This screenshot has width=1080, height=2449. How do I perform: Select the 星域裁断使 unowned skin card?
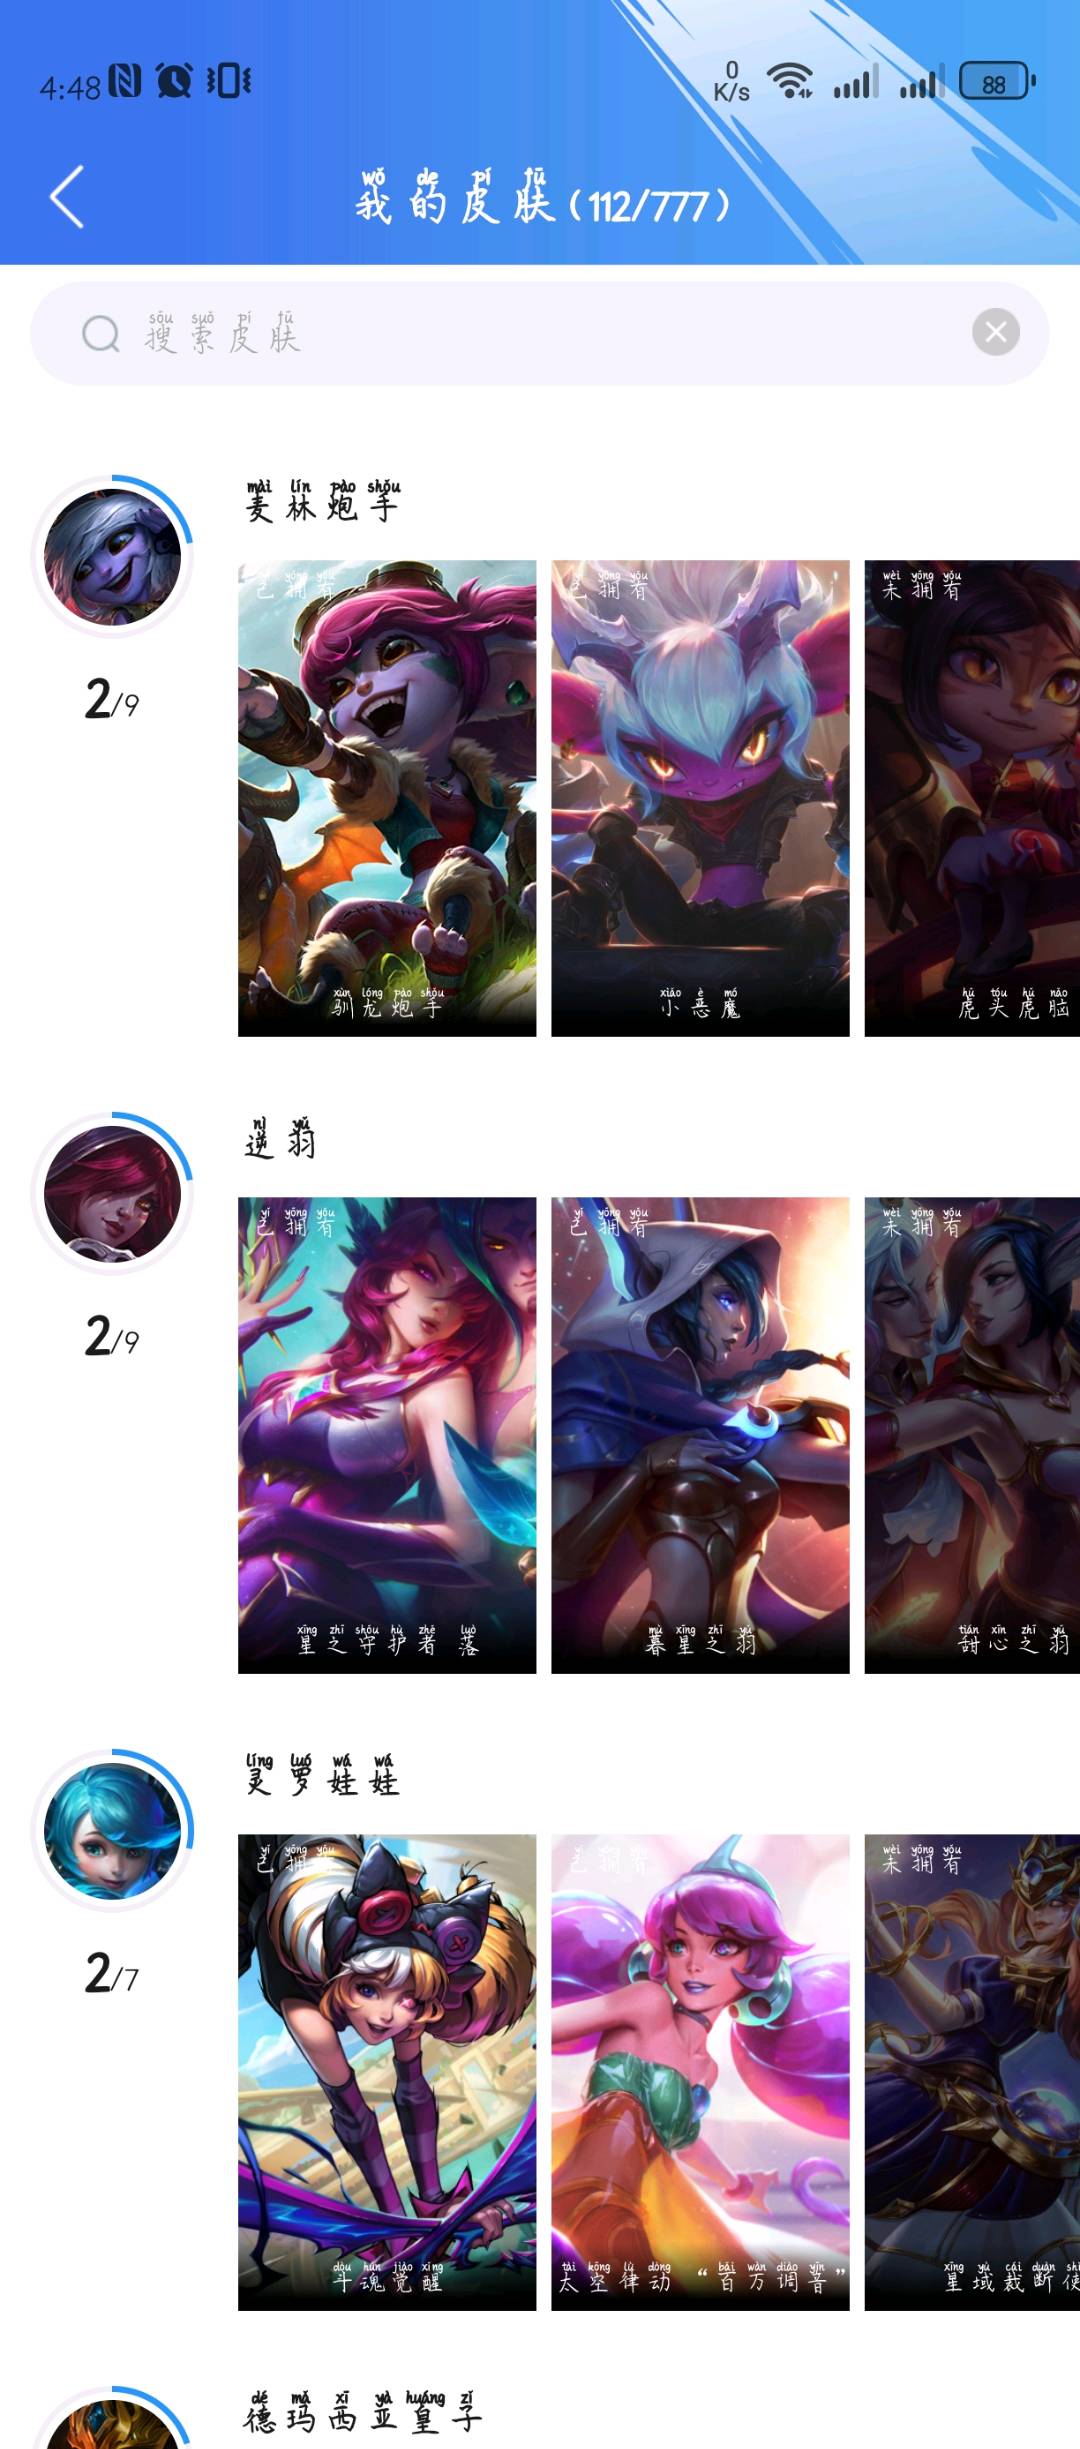[972, 2072]
